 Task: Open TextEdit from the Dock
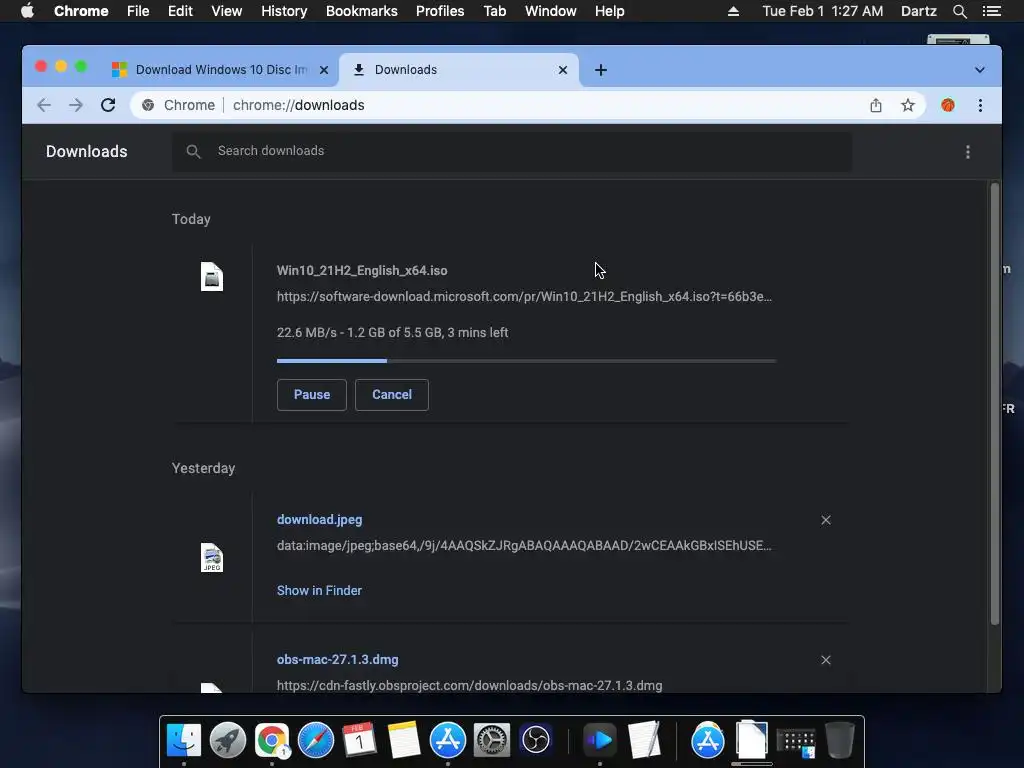[644, 740]
